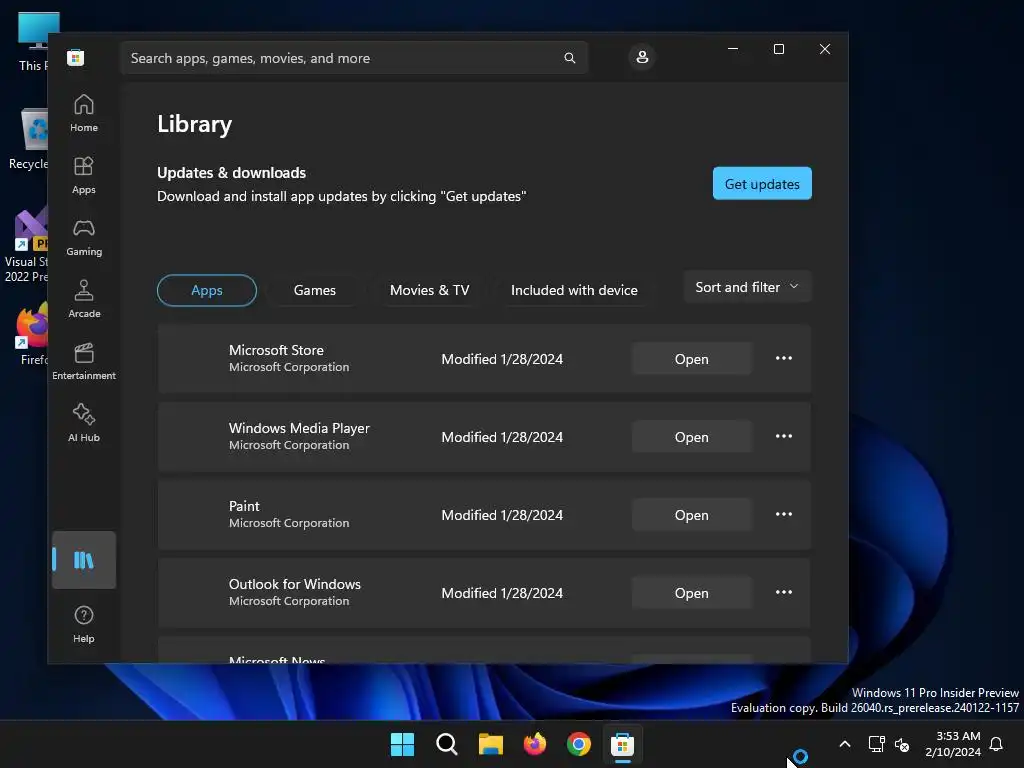Screen dimensions: 1024x768
Task: Click Microsoft Store taskbar icon
Action: pos(622,744)
